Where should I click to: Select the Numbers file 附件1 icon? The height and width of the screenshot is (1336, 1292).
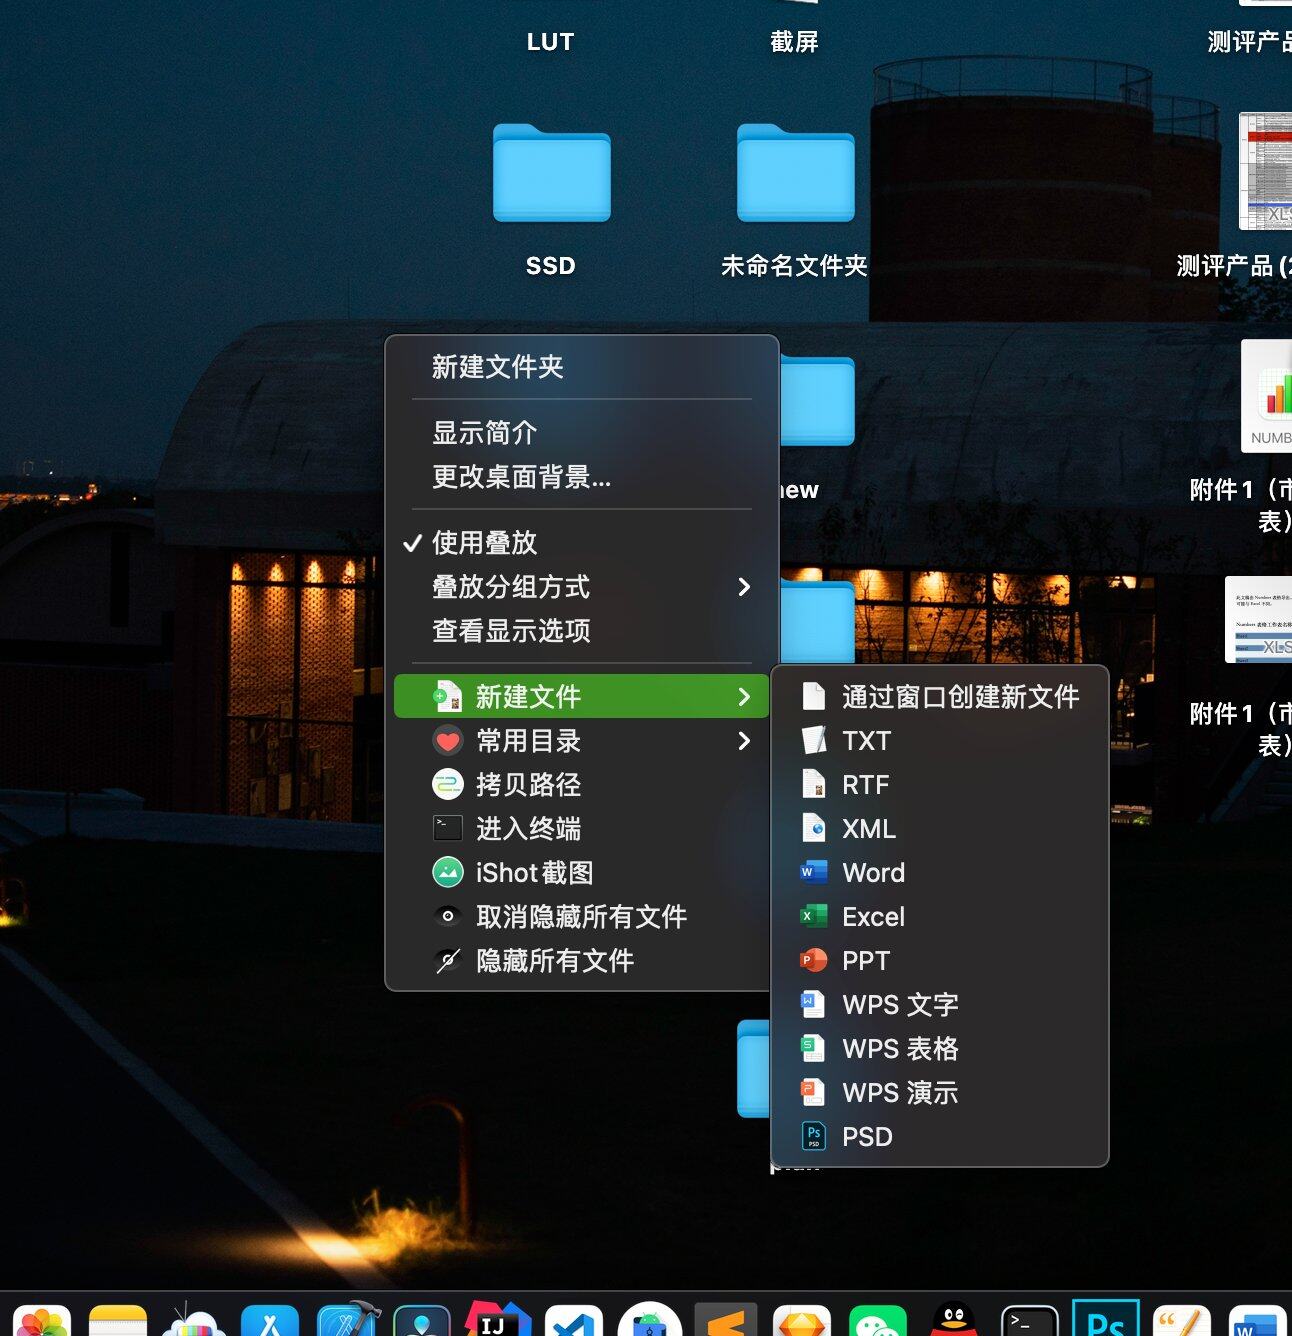point(1267,396)
